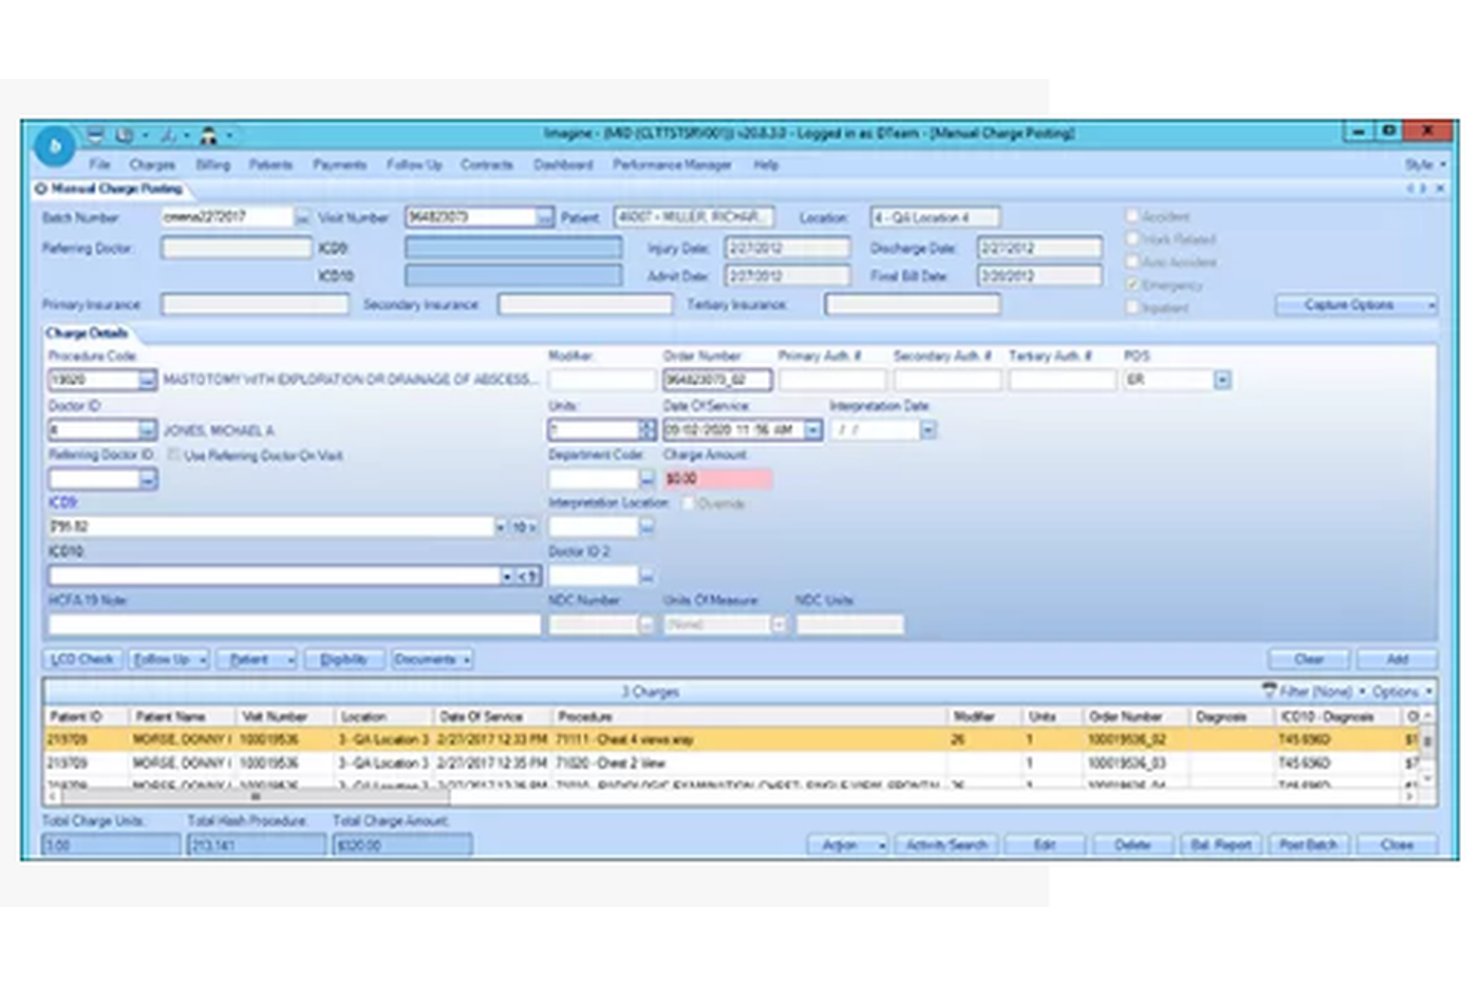Open the Procedure Code lookup button
The image size is (1480, 987).
tap(147, 380)
